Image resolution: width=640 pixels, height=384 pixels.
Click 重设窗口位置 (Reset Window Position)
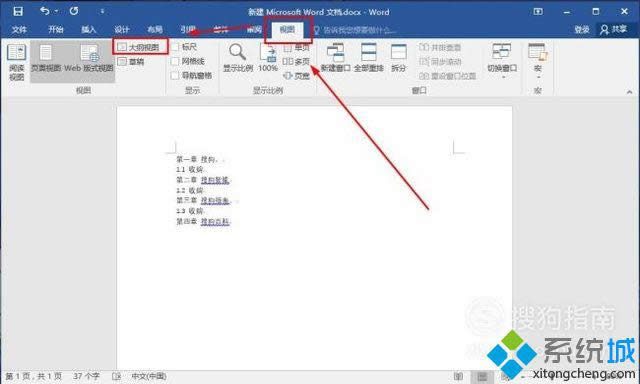448,76
